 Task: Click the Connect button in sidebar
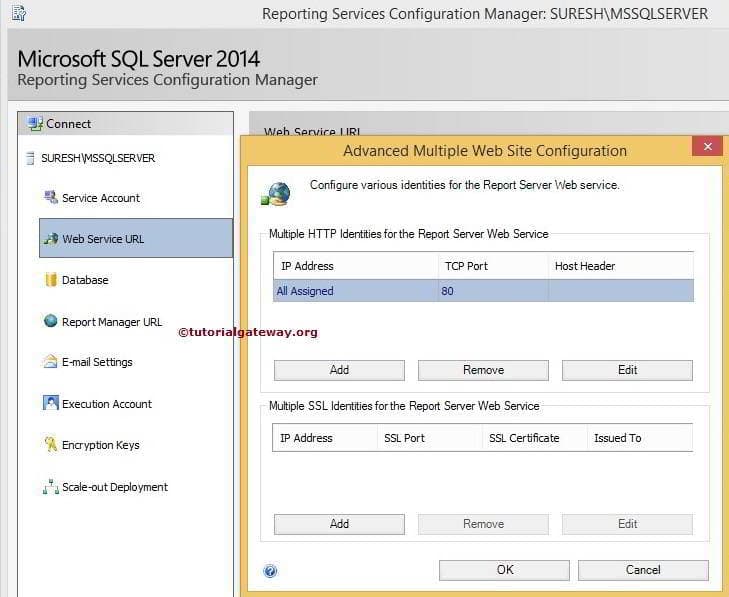(x=126, y=124)
